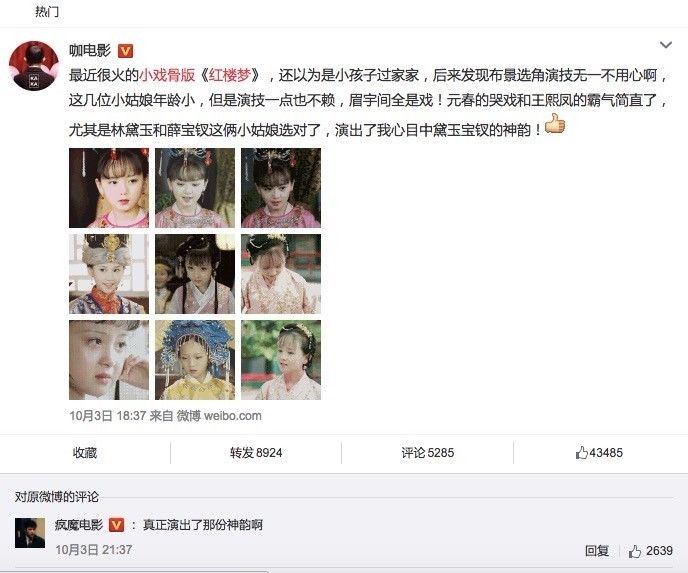Screen dimensions: 688x573
Task: Click the 转发 8924 repost button
Action: tap(256, 453)
